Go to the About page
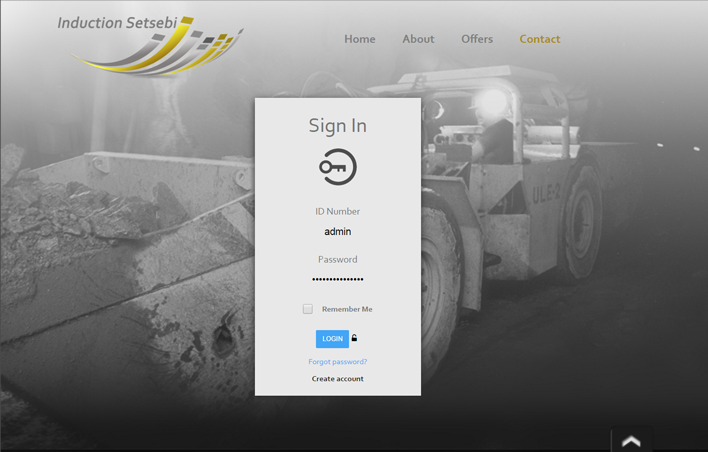 pos(418,39)
